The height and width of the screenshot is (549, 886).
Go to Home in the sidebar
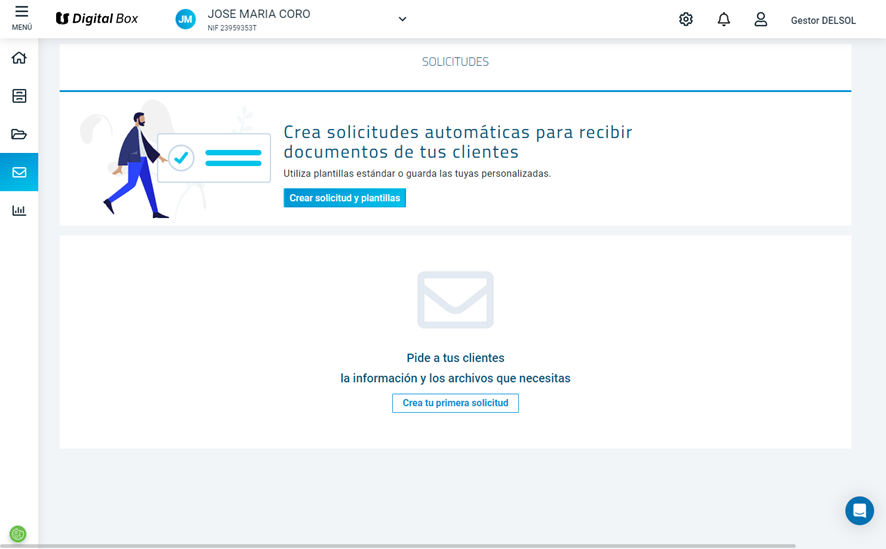19,58
